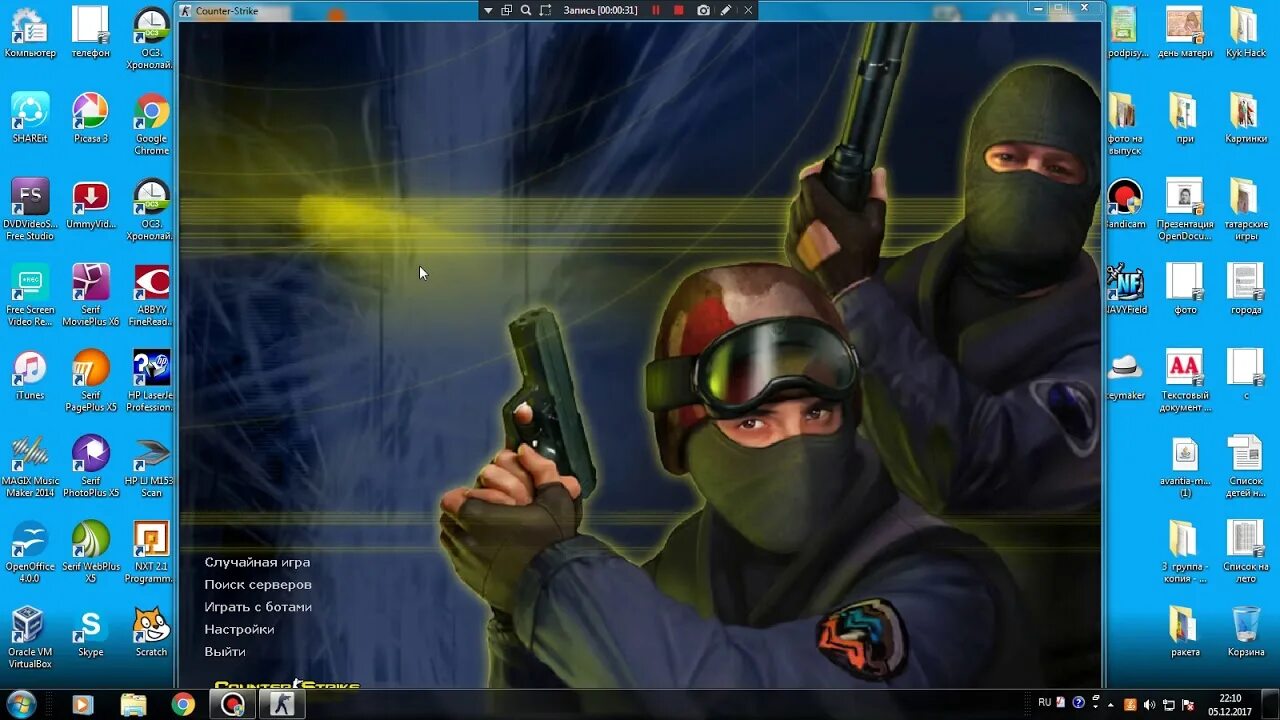Launch OpenOffice 4.0.0
This screenshot has width=1280, height=720.
click(30, 552)
